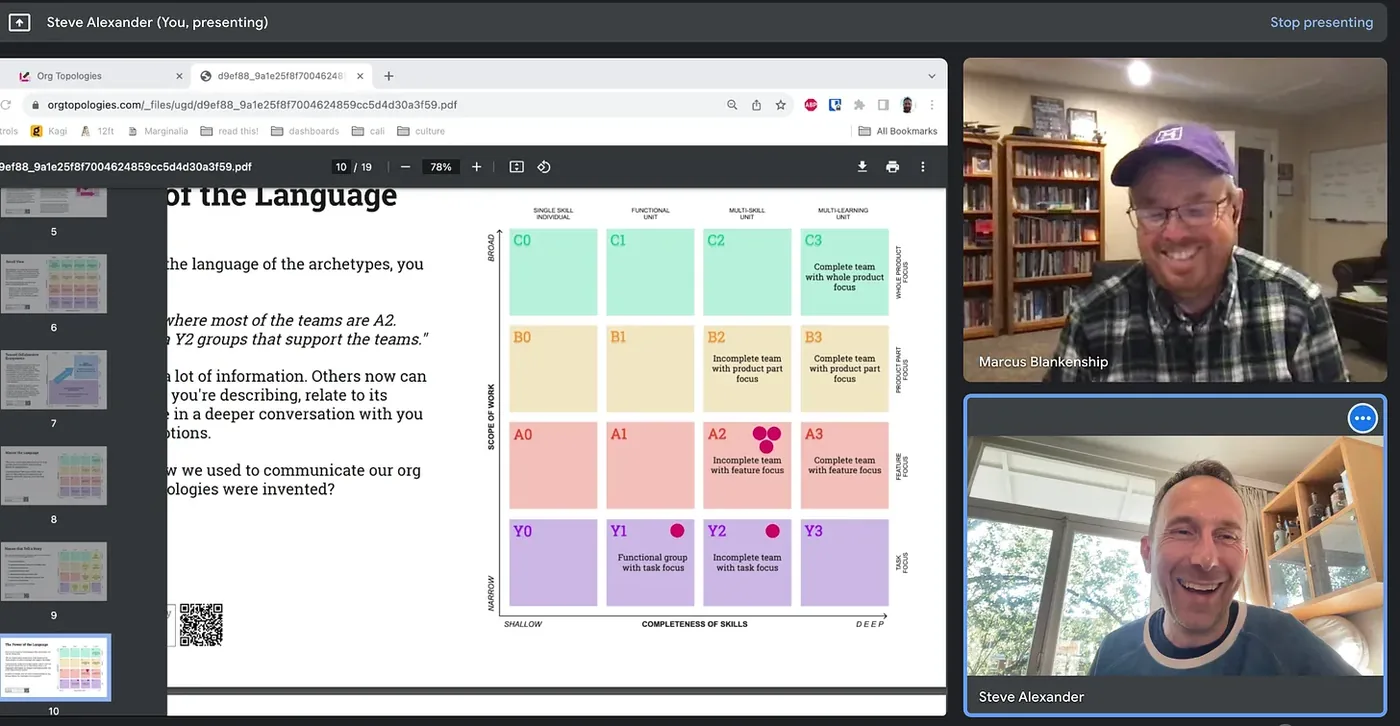Close the d9ef88 PDF tab
Screen dimensions: 1400x726
[360, 76]
